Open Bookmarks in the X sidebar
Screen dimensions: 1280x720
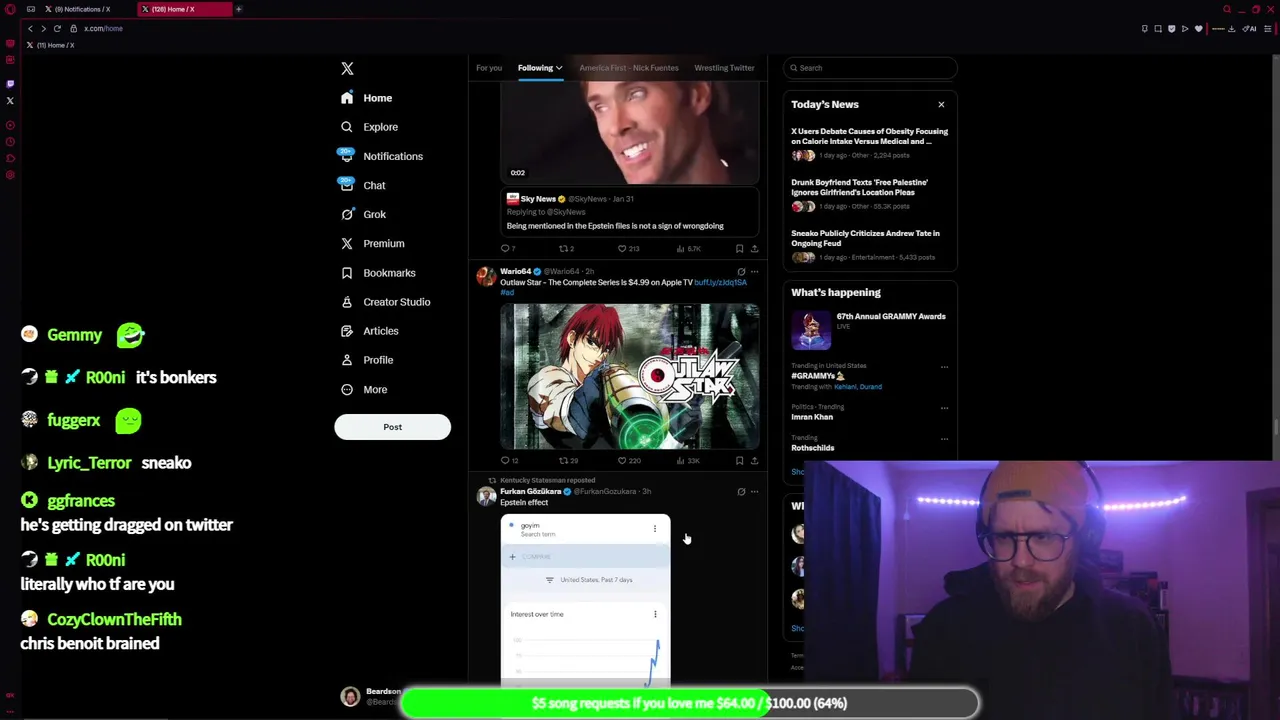pos(378,272)
